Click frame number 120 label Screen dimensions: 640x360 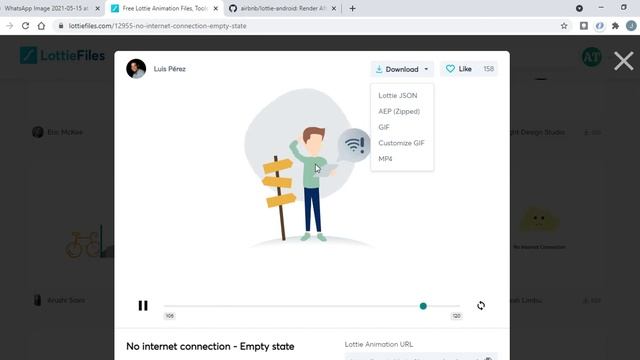456,316
